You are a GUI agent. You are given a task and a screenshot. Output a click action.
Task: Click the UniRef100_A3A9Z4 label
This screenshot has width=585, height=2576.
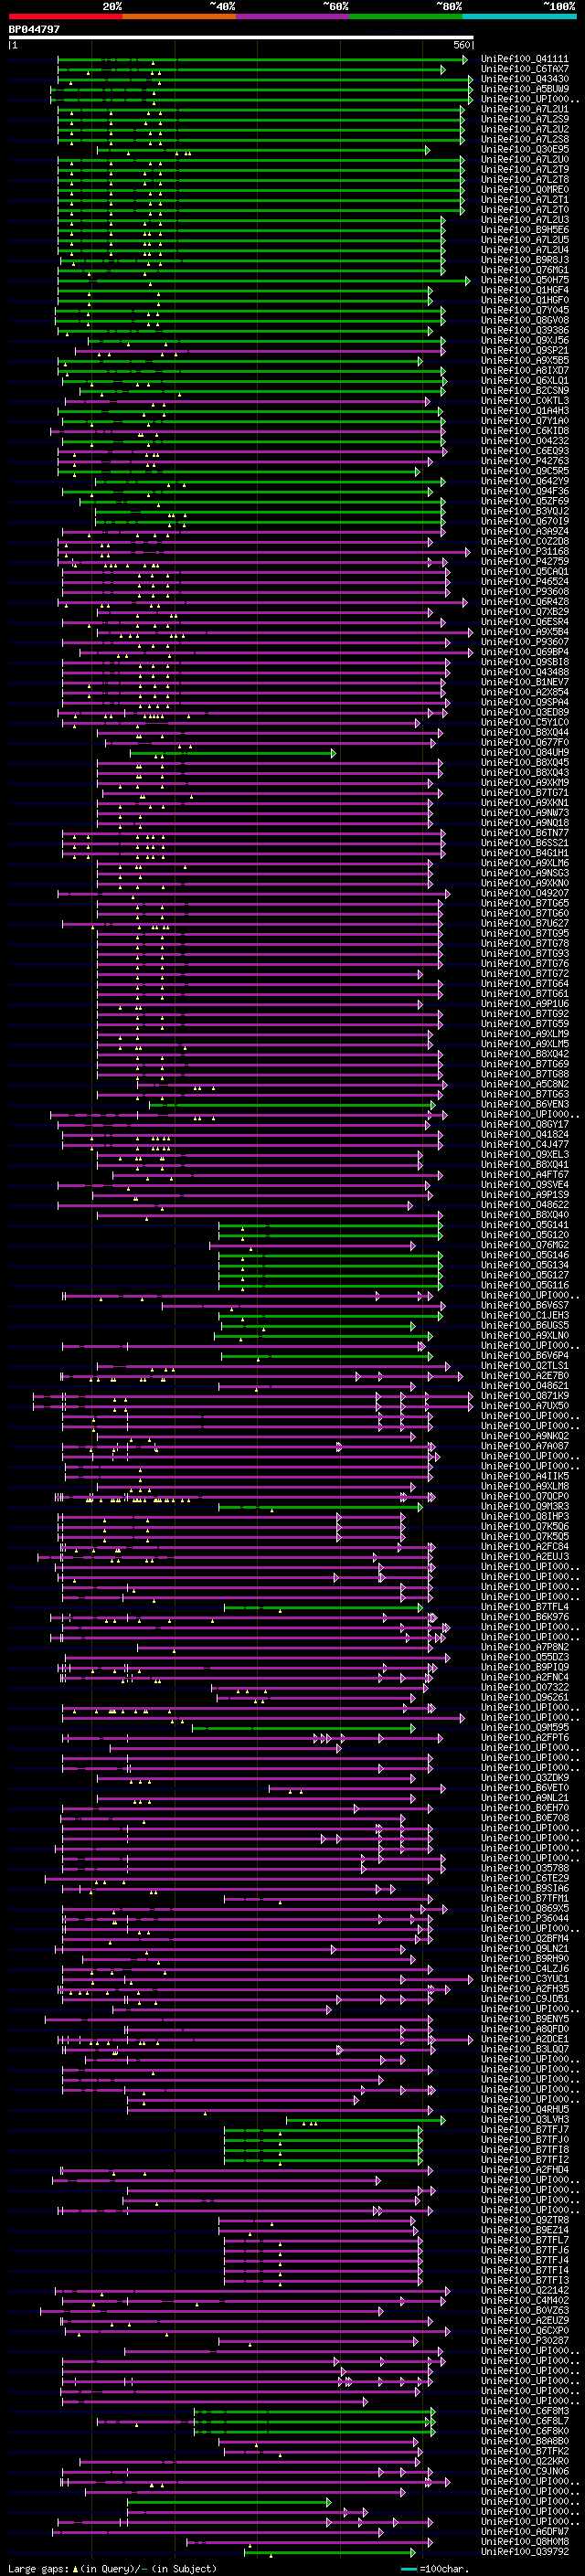pos(525,531)
